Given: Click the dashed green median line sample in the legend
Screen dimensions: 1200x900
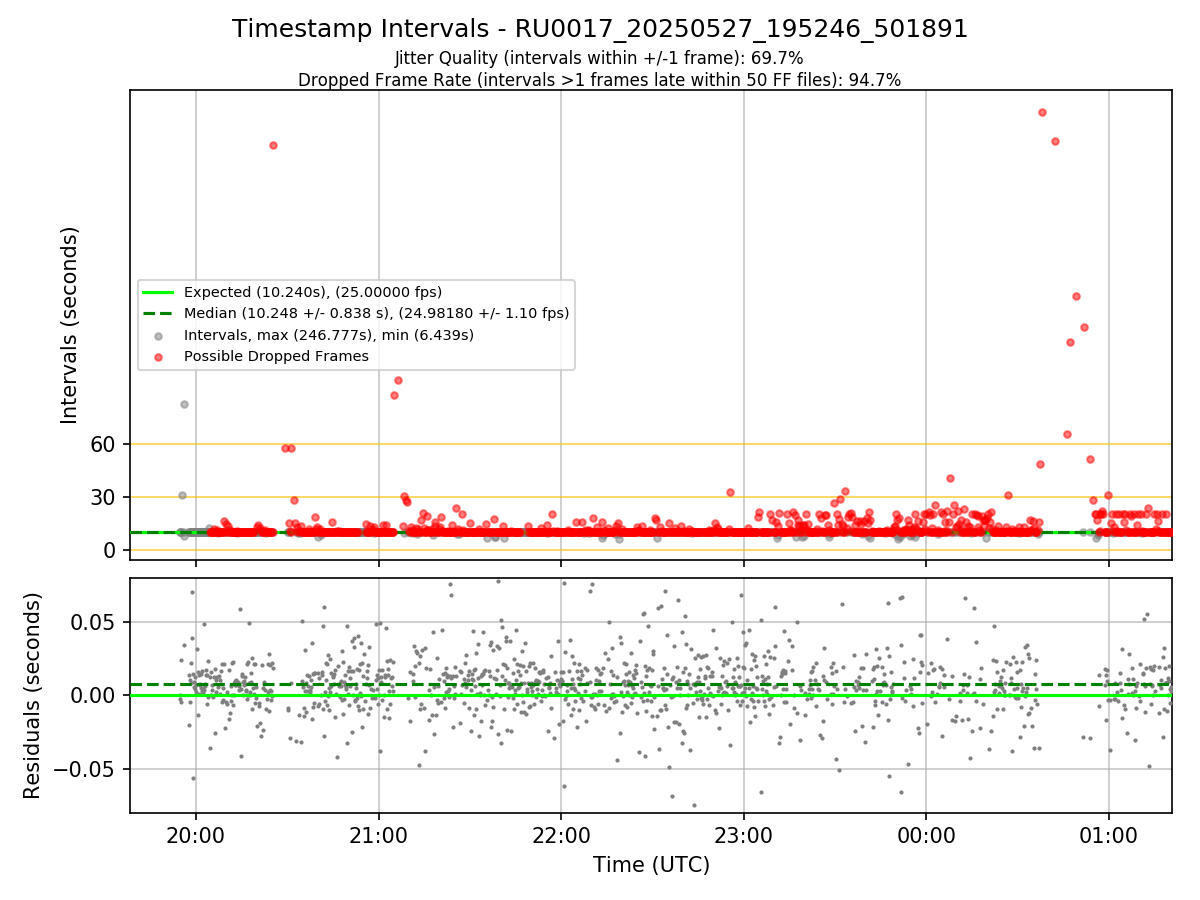Looking at the screenshot, I should coord(160,314).
